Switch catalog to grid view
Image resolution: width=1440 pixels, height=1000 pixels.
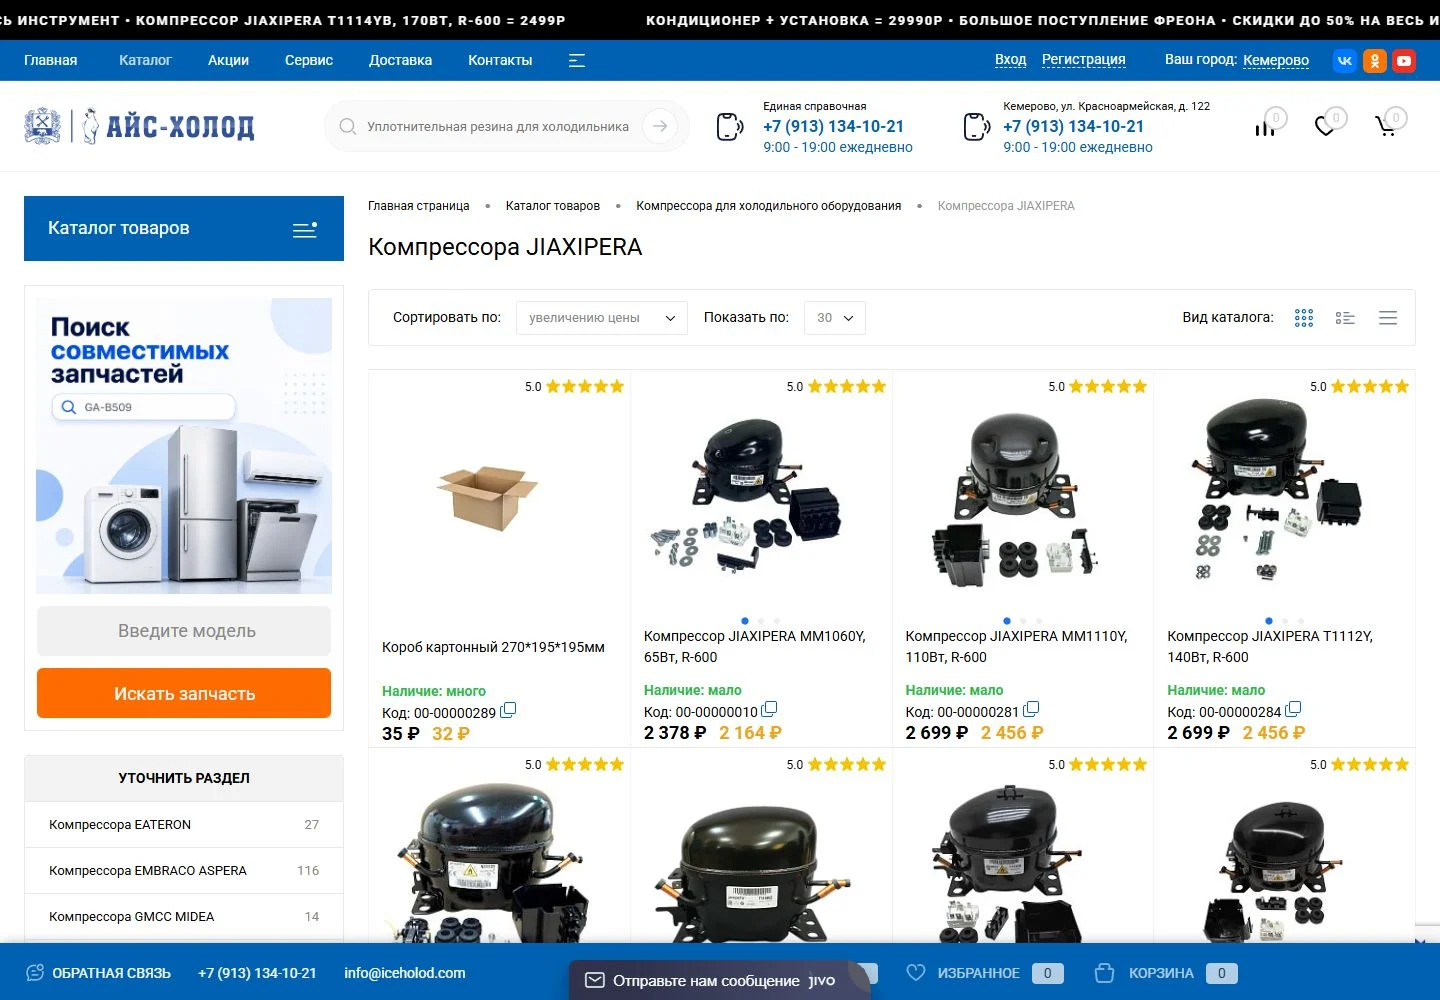(1304, 318)
